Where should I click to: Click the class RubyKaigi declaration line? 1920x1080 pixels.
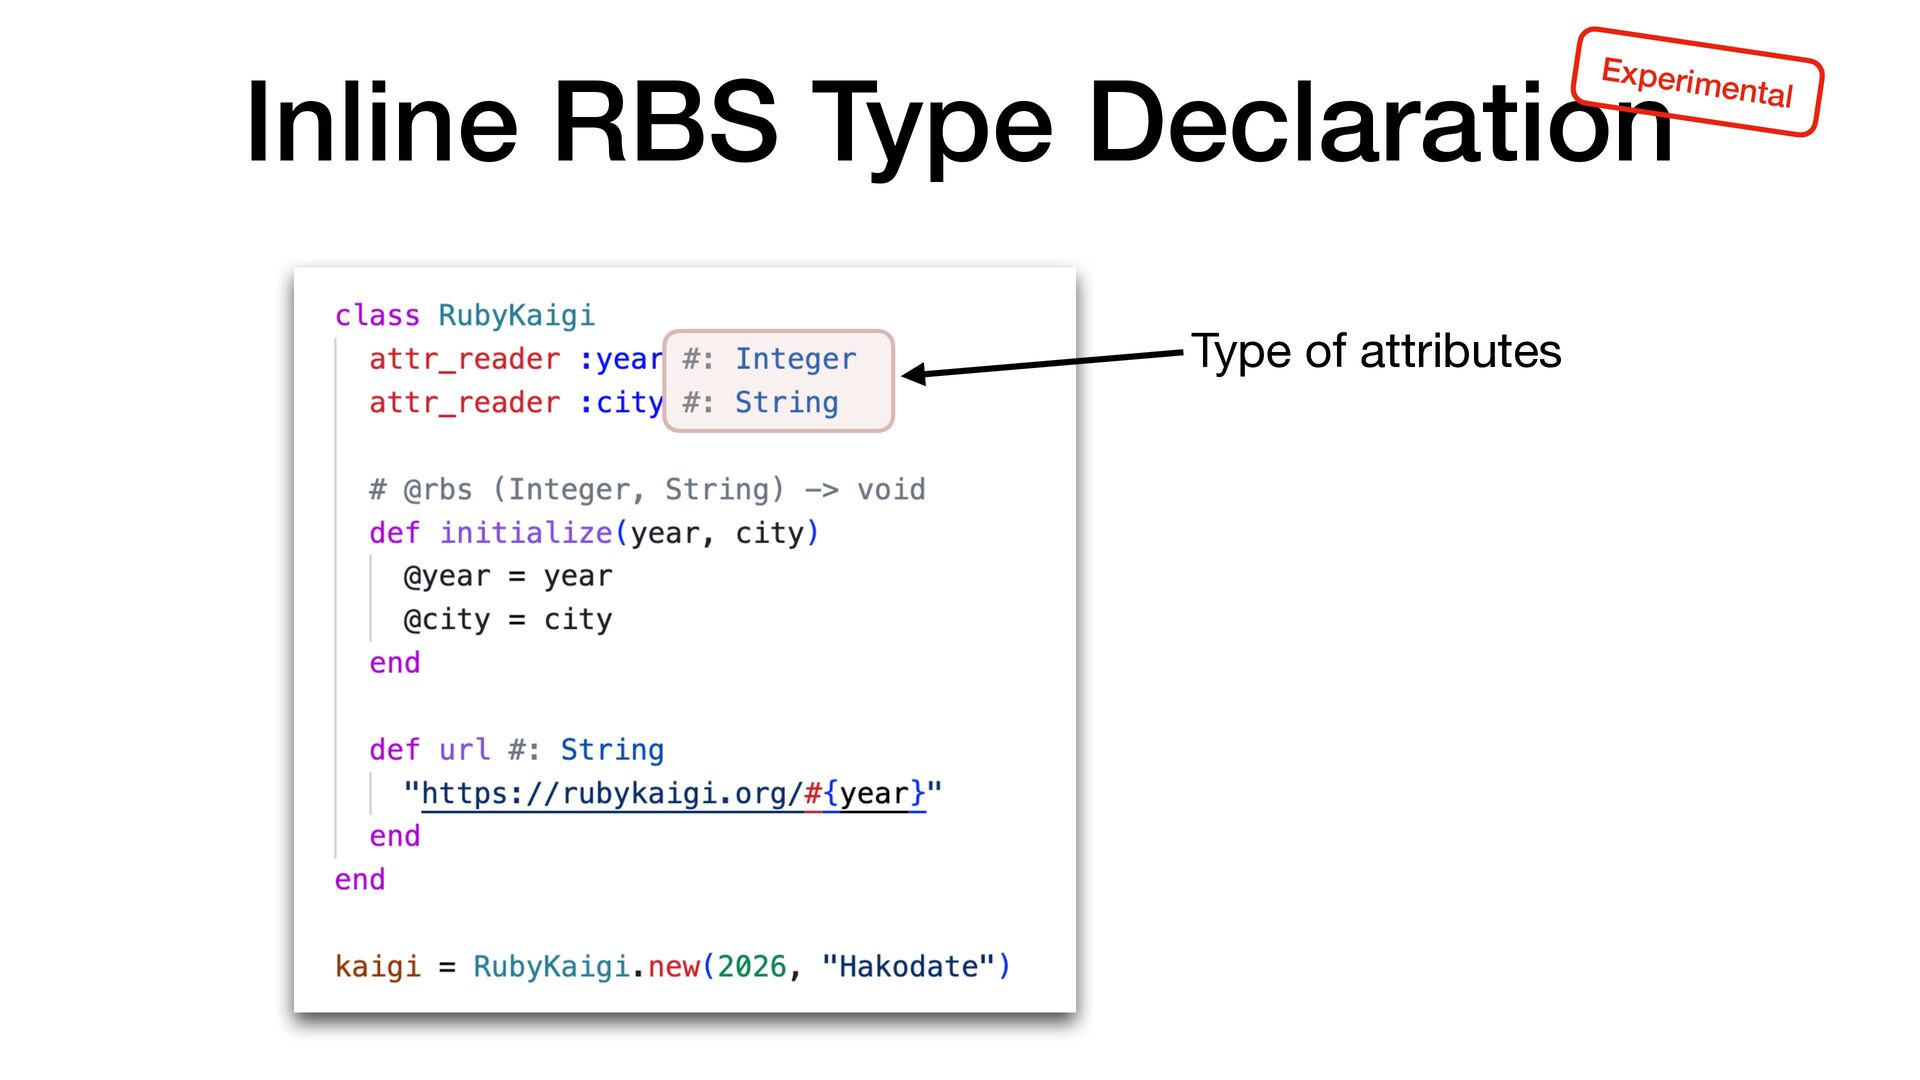(x=464, y=315)
